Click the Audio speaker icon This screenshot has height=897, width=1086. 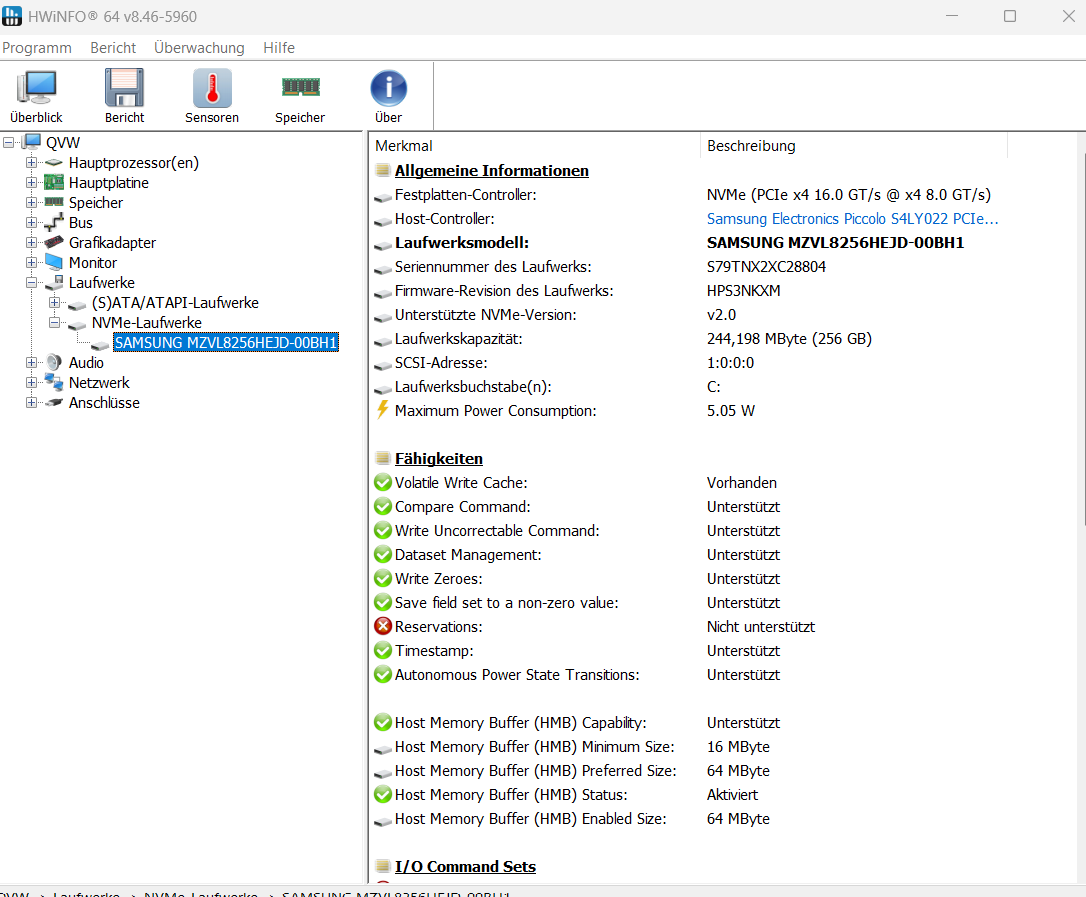tap(54, 362)
